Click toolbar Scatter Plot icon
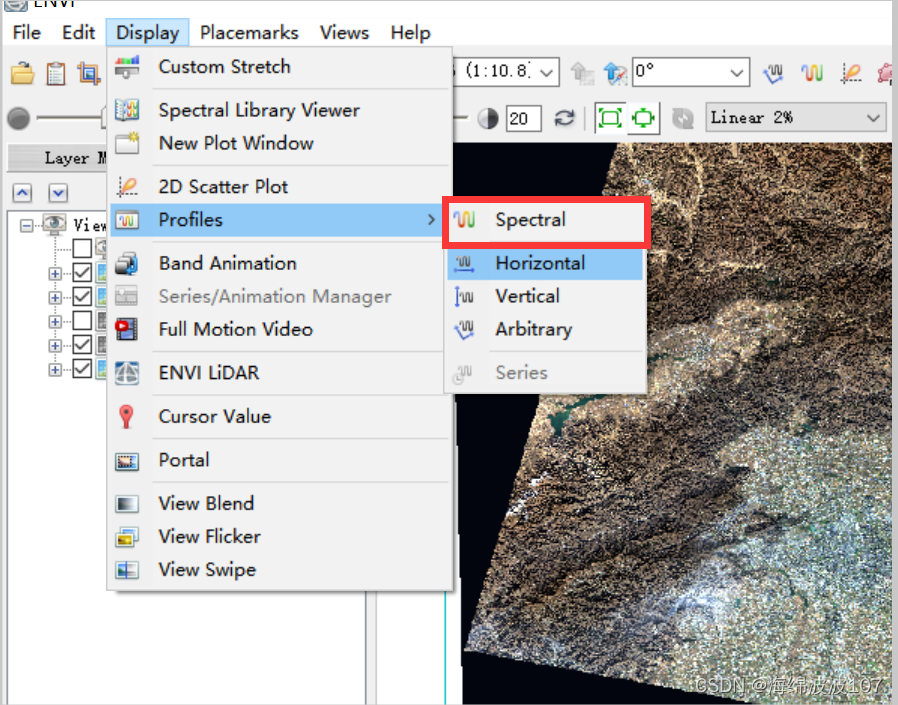 850,73
